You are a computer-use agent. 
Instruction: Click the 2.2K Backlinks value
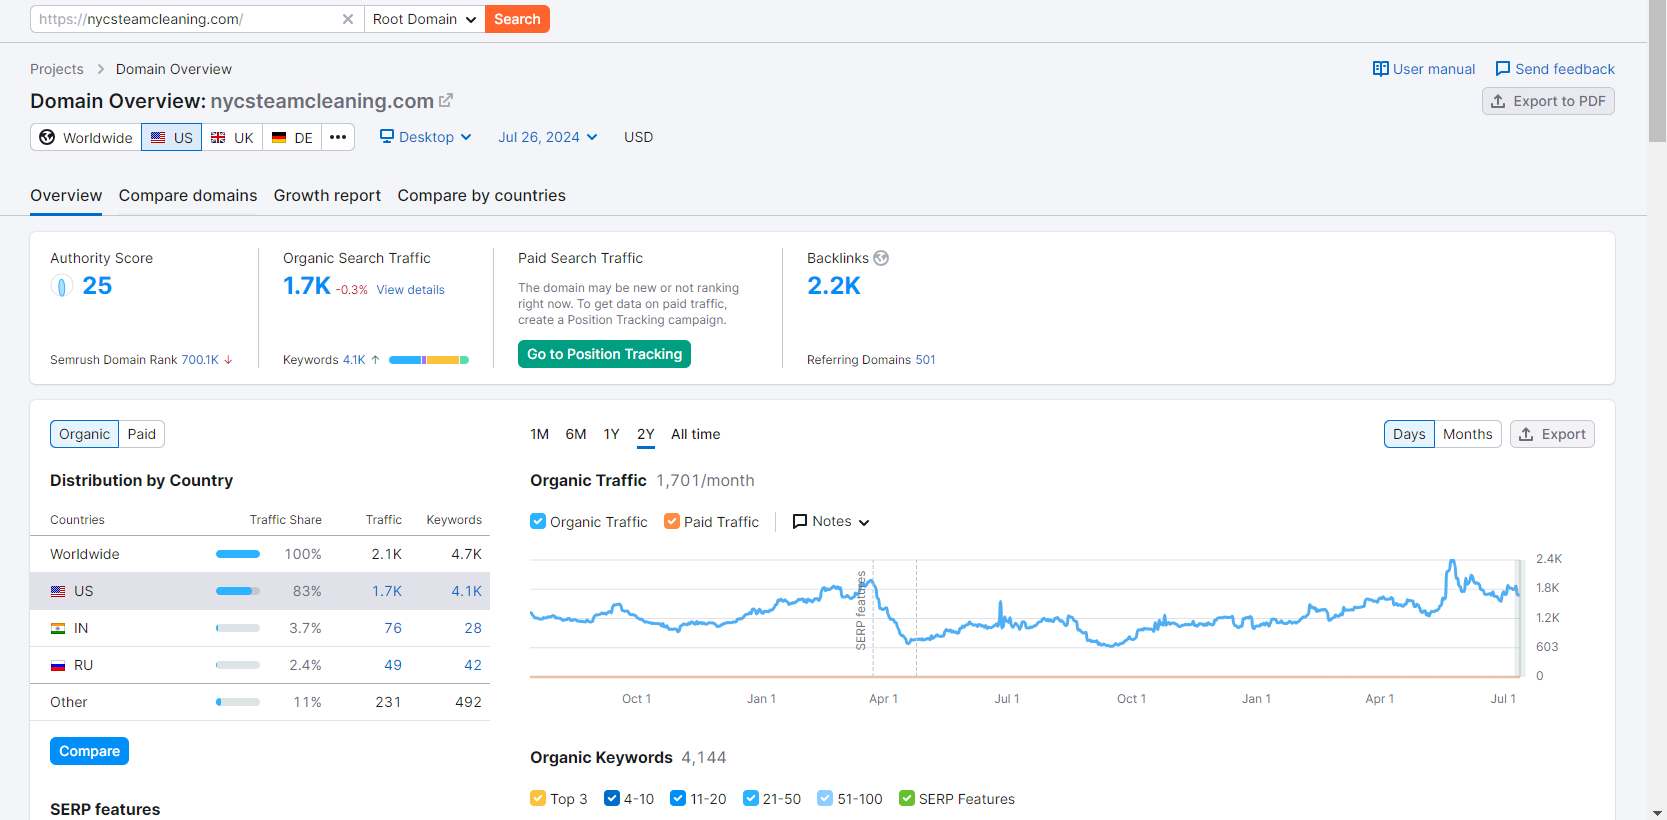(x=834, y=286)
